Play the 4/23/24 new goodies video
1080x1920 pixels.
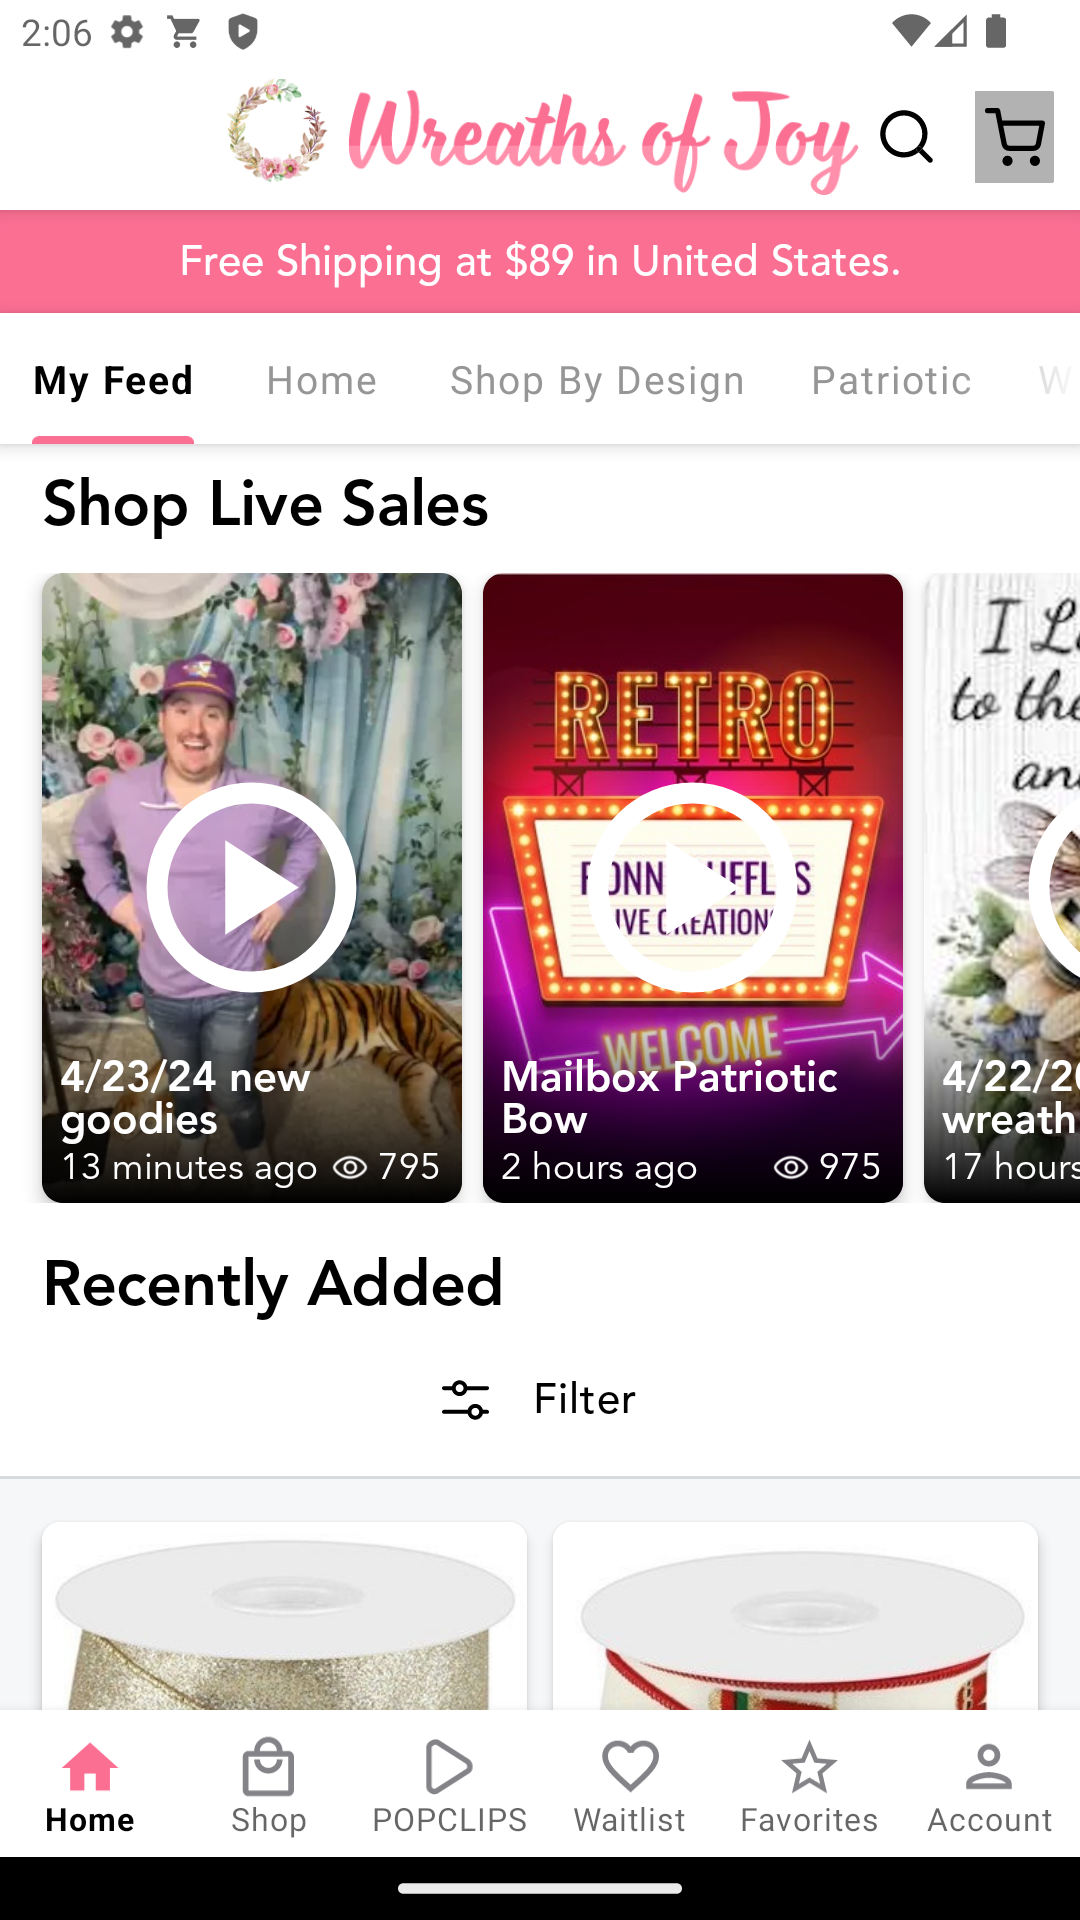click(x=251, y=887)
